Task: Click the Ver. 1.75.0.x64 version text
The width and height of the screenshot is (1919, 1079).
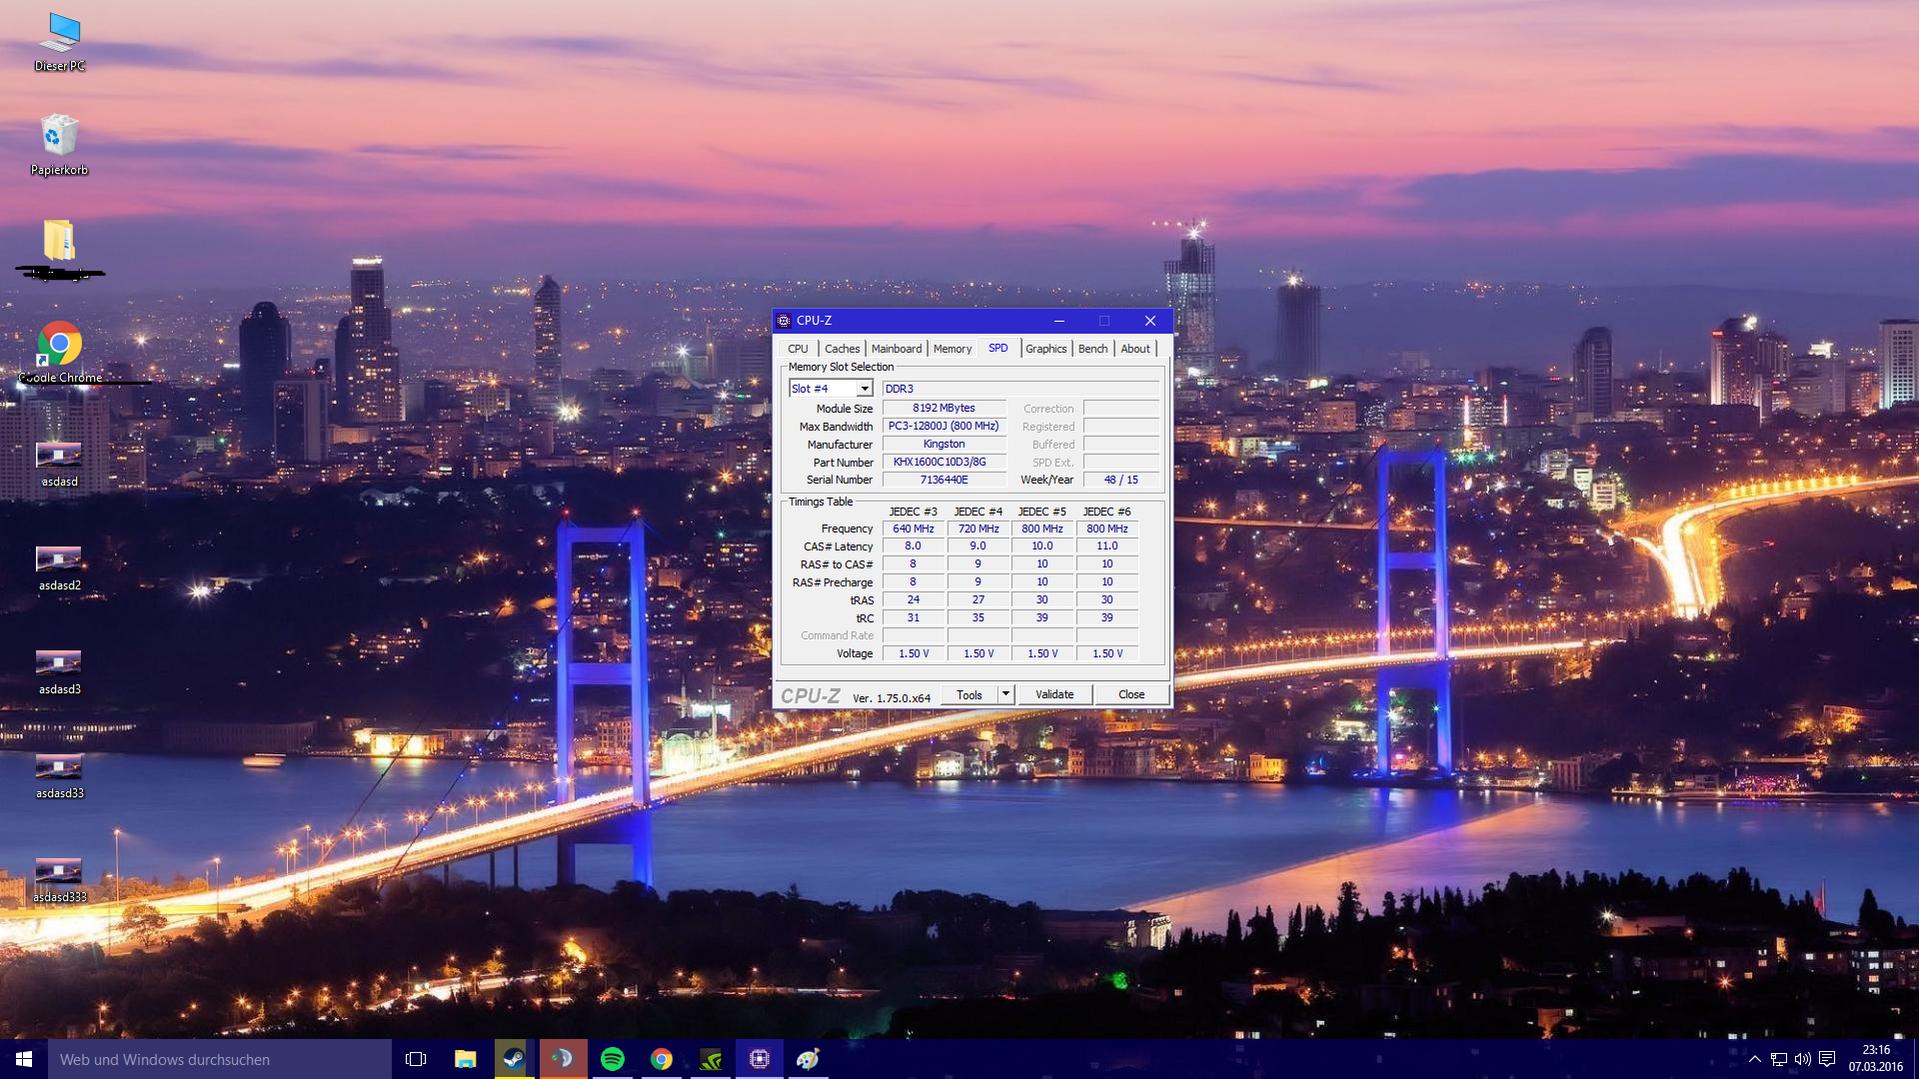Action: (x=891, y=698)
